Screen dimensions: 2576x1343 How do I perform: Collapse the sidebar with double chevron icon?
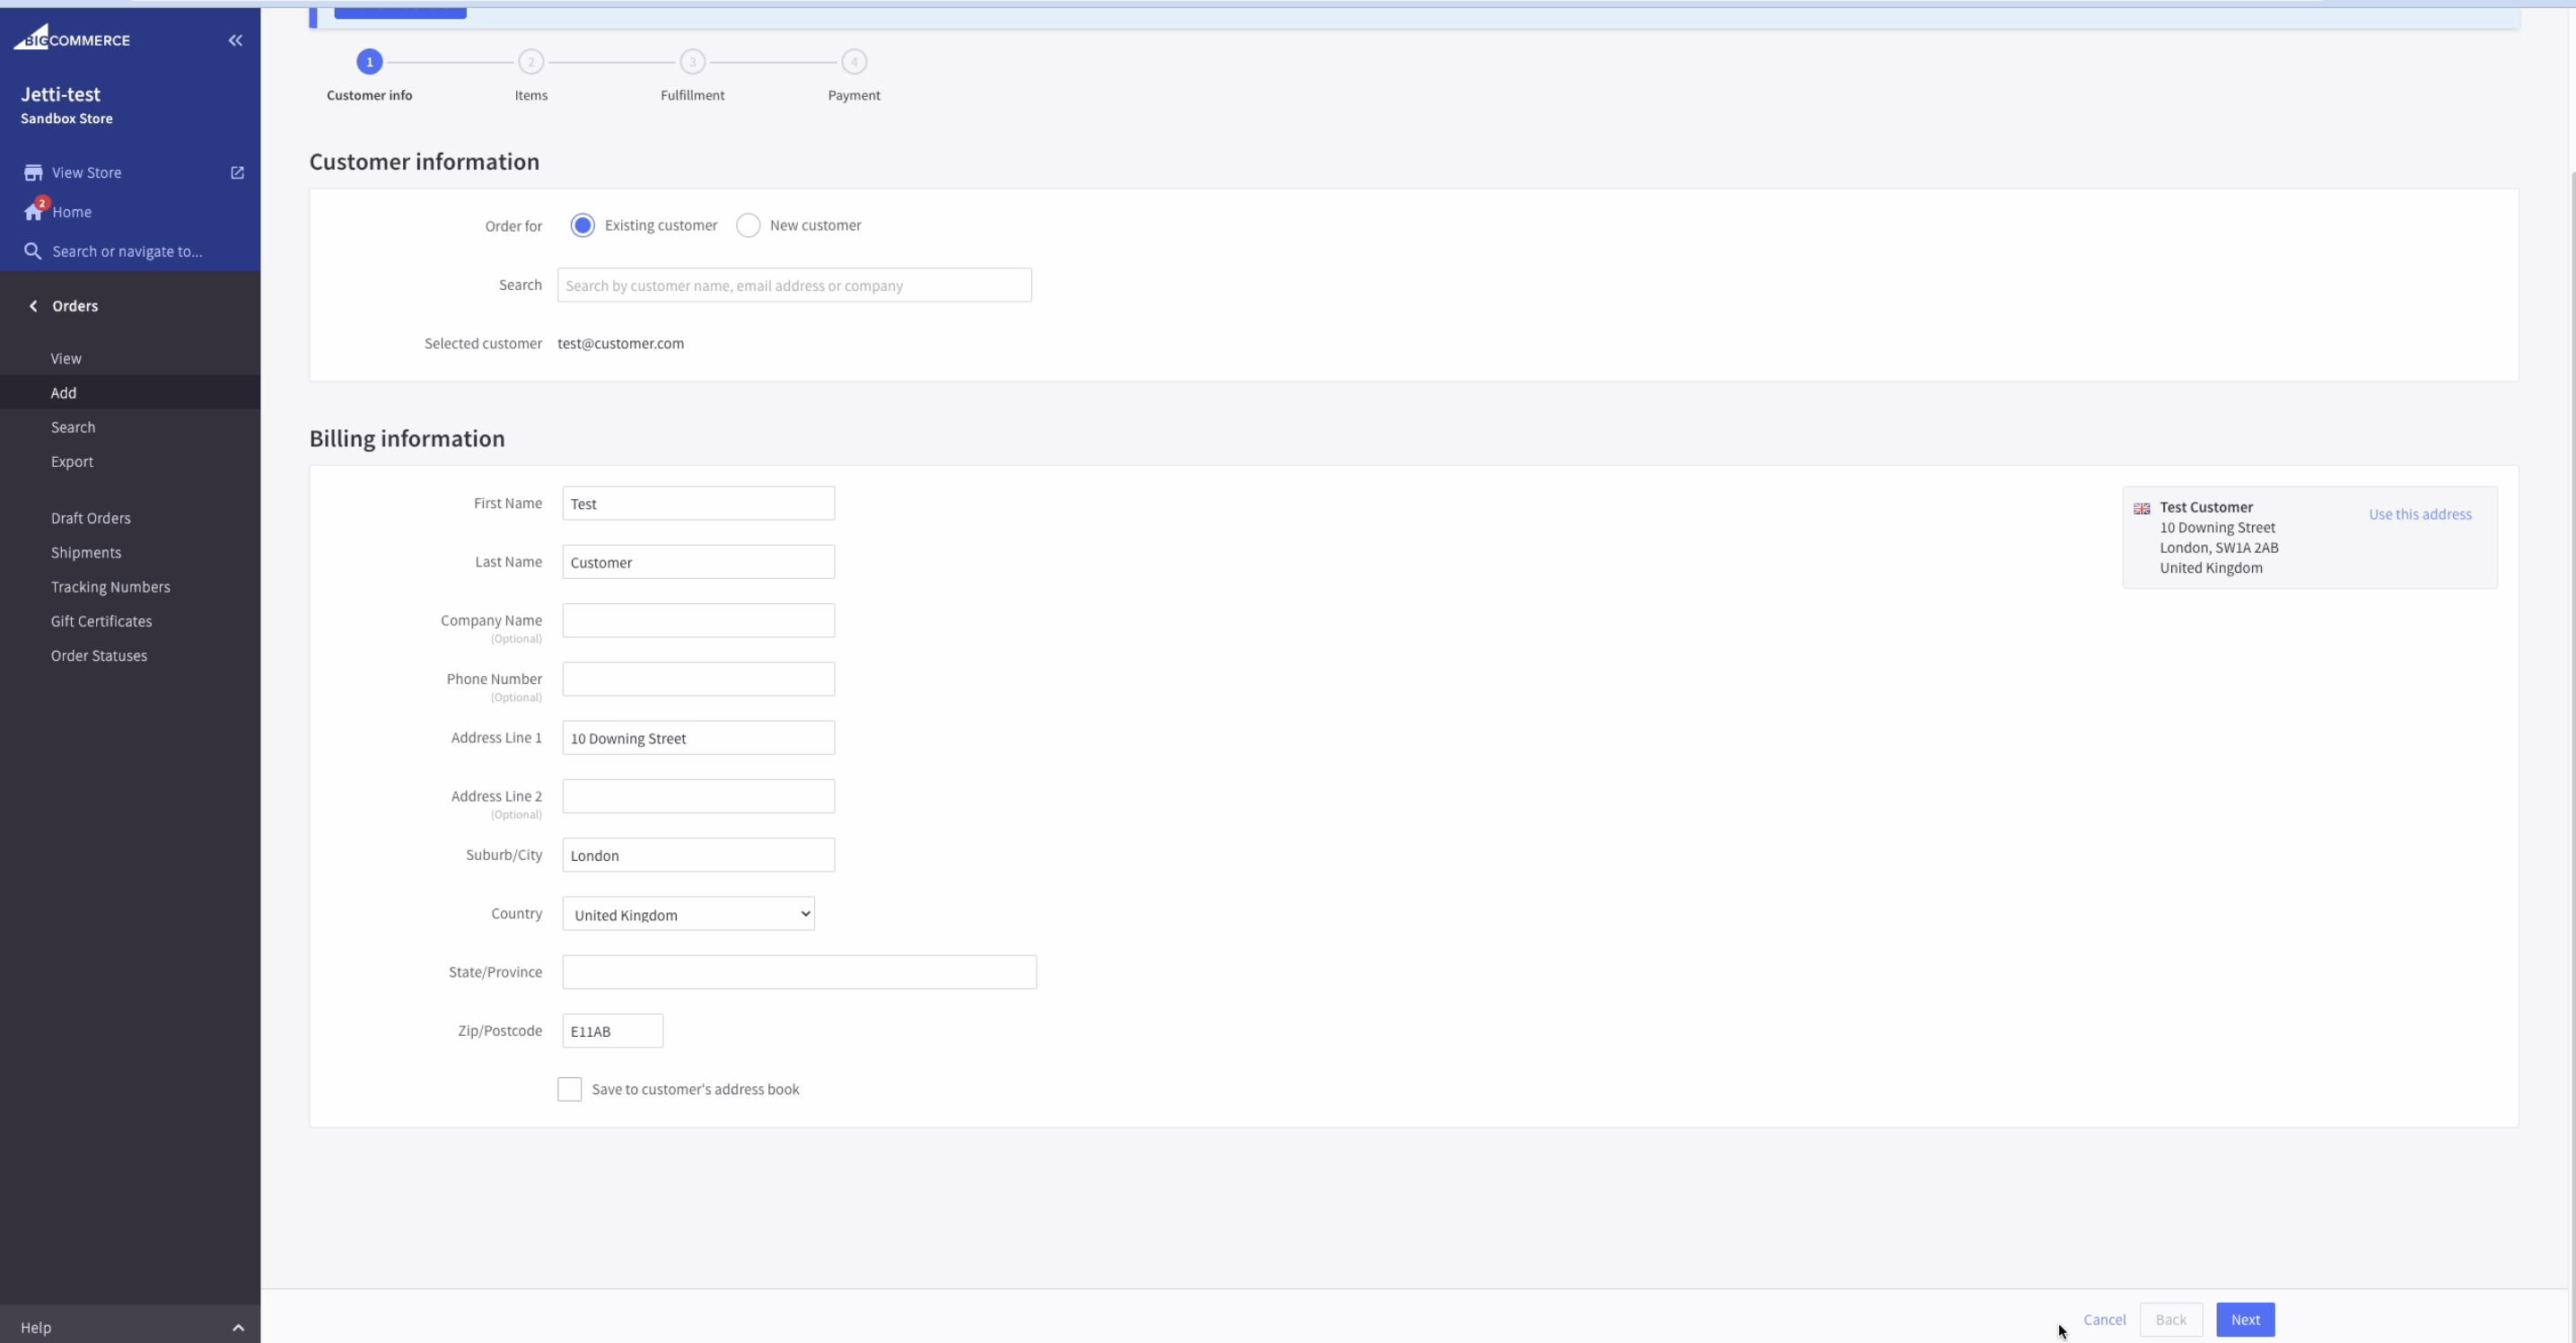click(x=235, y=40)
